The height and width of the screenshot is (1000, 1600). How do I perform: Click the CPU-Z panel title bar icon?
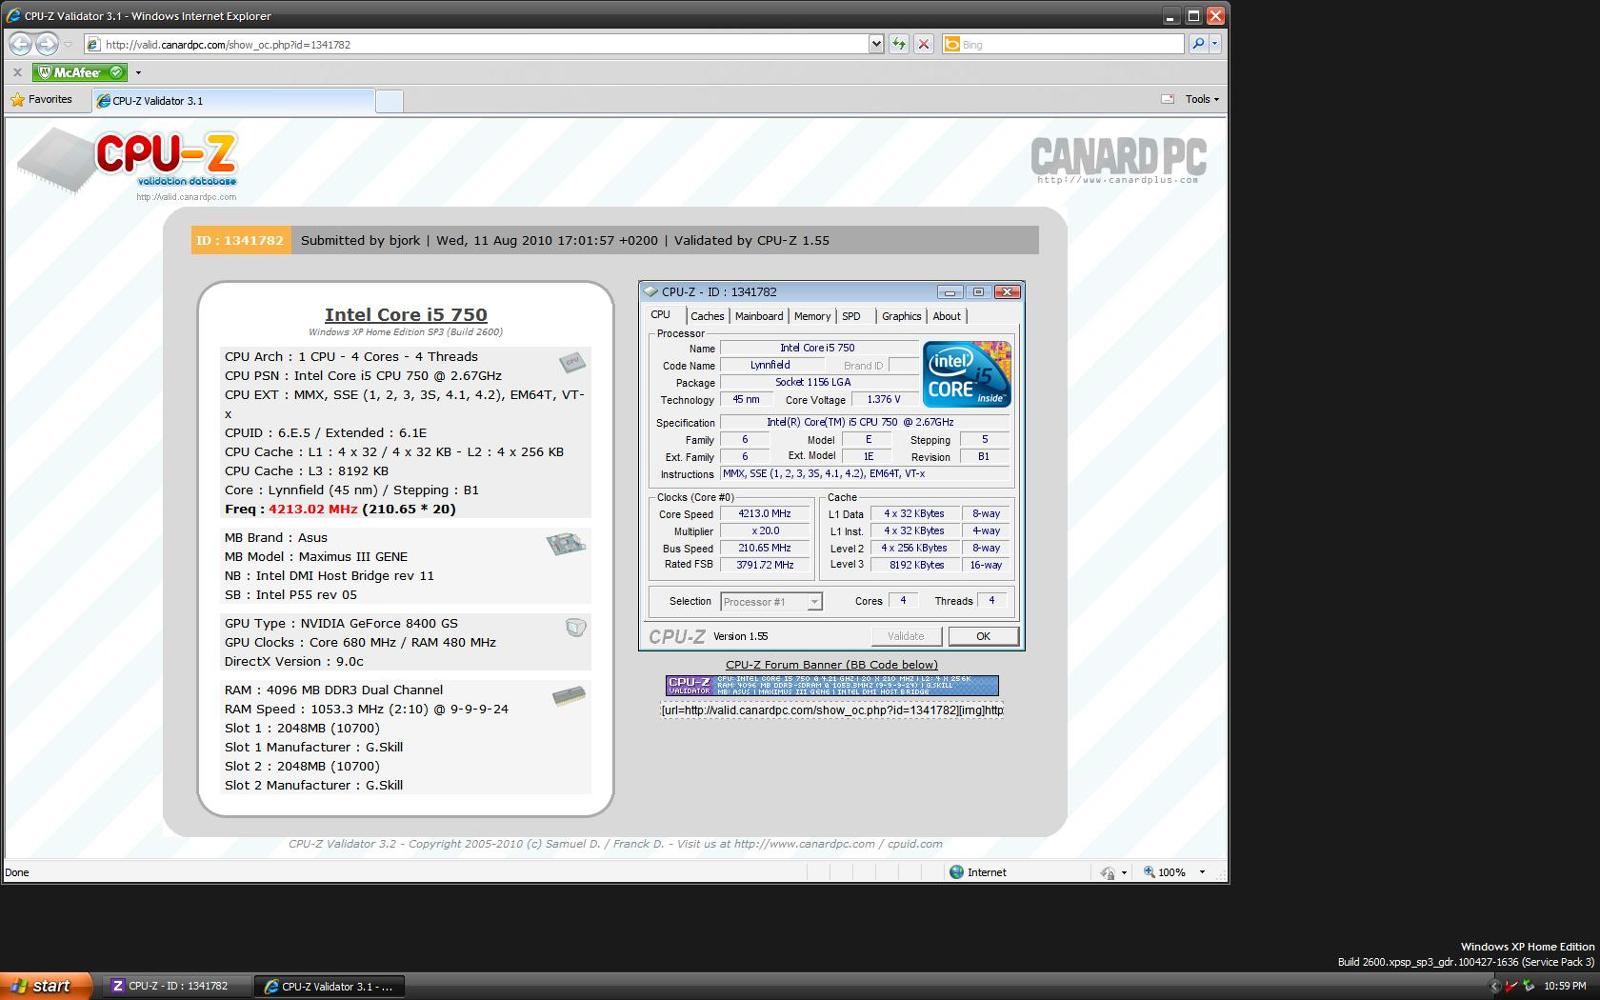pos(651,292)
